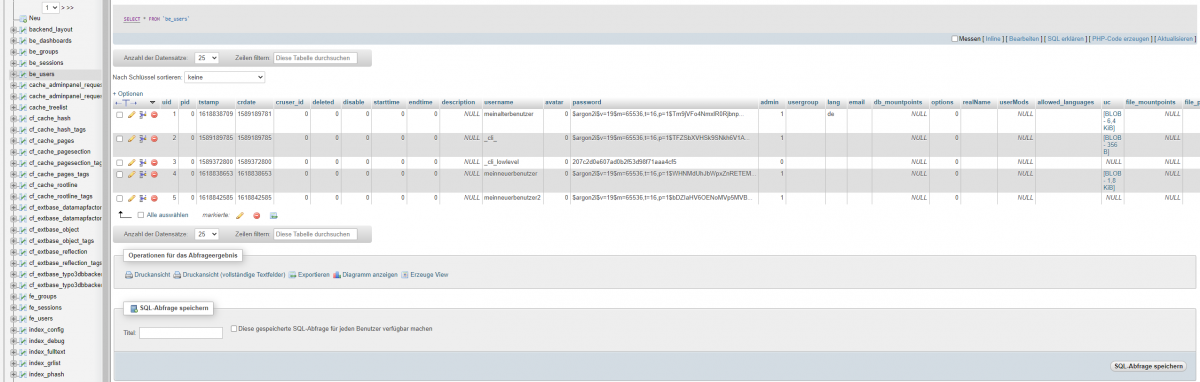1200x382 pixels.
Task: Open be_dashboards table in sidebar
Action: tap(50, 40)
